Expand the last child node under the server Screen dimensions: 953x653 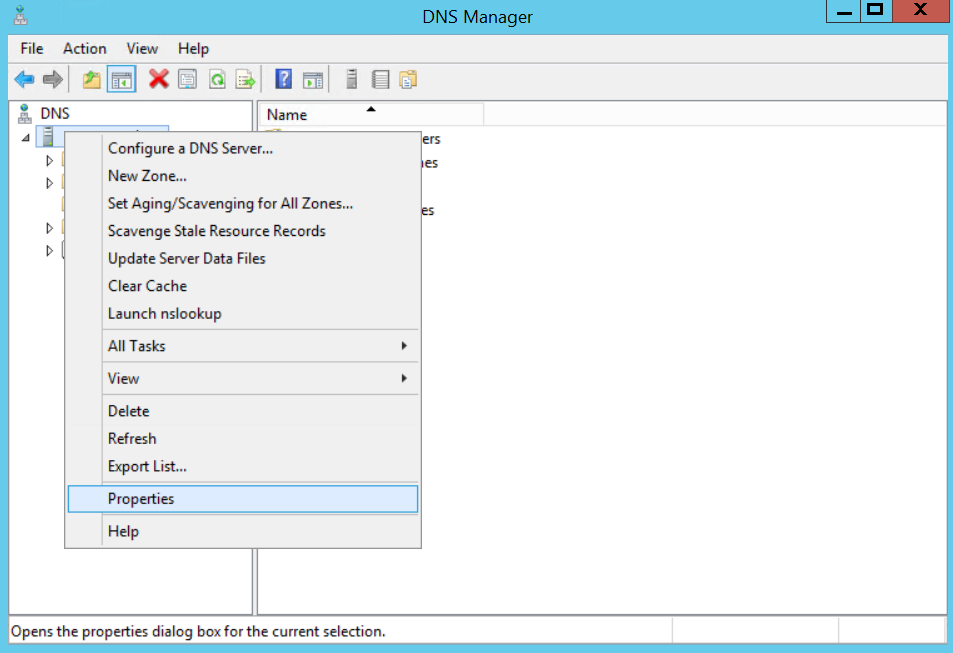click(50, 250)
